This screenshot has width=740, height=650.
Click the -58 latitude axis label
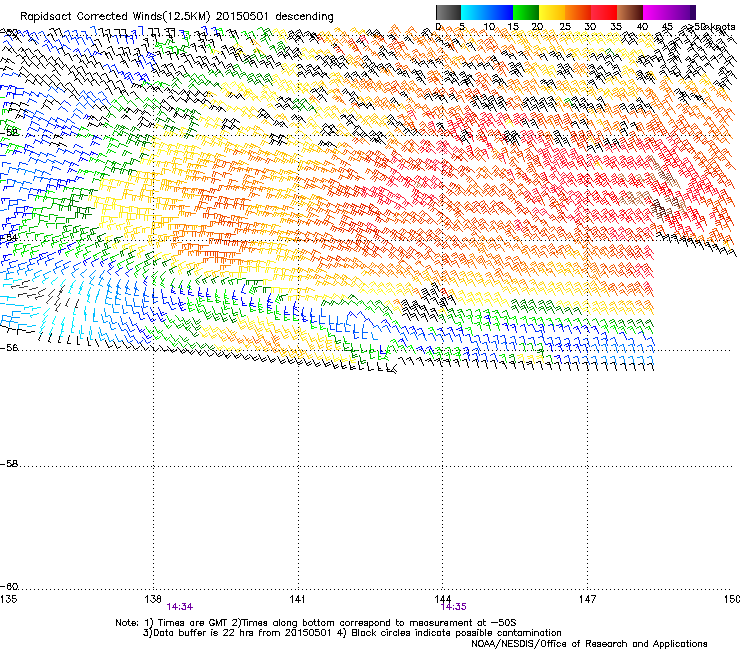click(9, 464)
